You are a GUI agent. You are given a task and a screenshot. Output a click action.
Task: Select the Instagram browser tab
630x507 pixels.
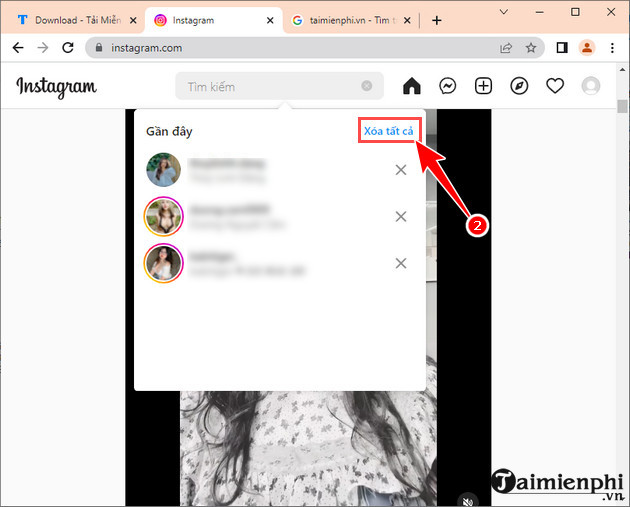point(215,20)
